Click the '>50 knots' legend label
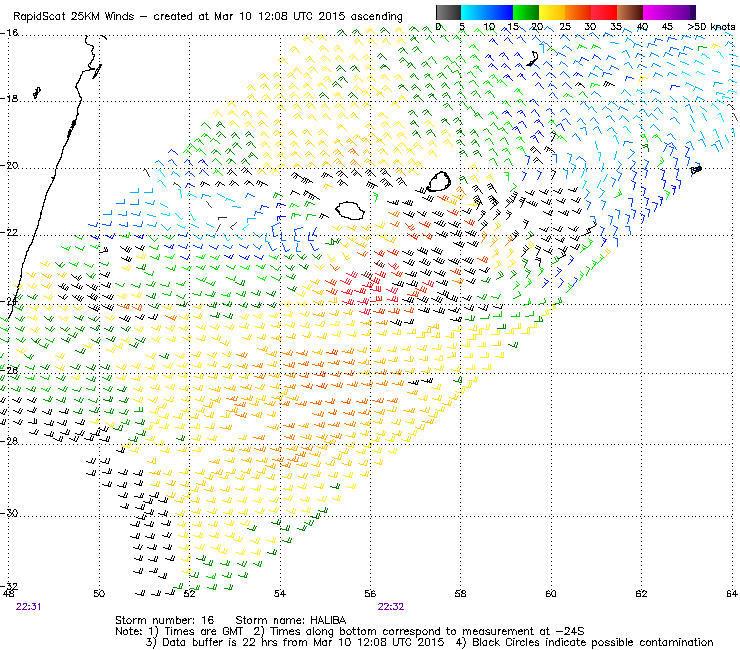Image resolution: width=740 pixels, height=650 pixels. point(711,27)
